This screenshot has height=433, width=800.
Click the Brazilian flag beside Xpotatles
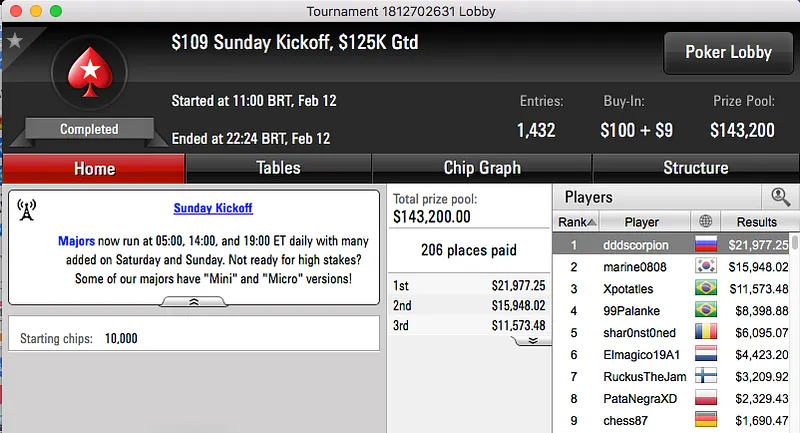pyautogui.click(x=706, y=289)
